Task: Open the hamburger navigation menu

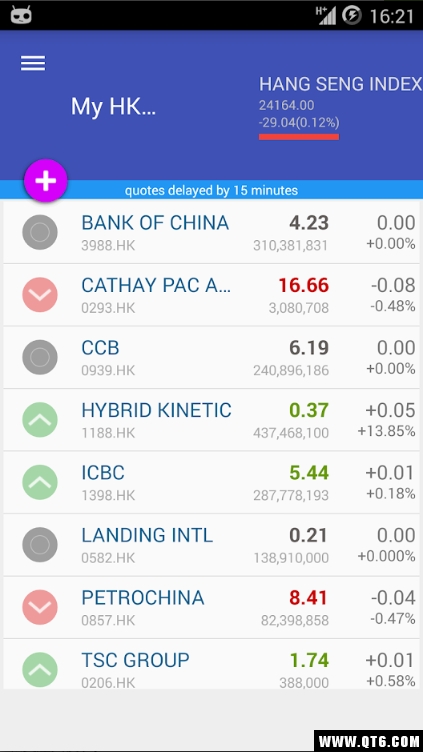Action: point(33,63)
